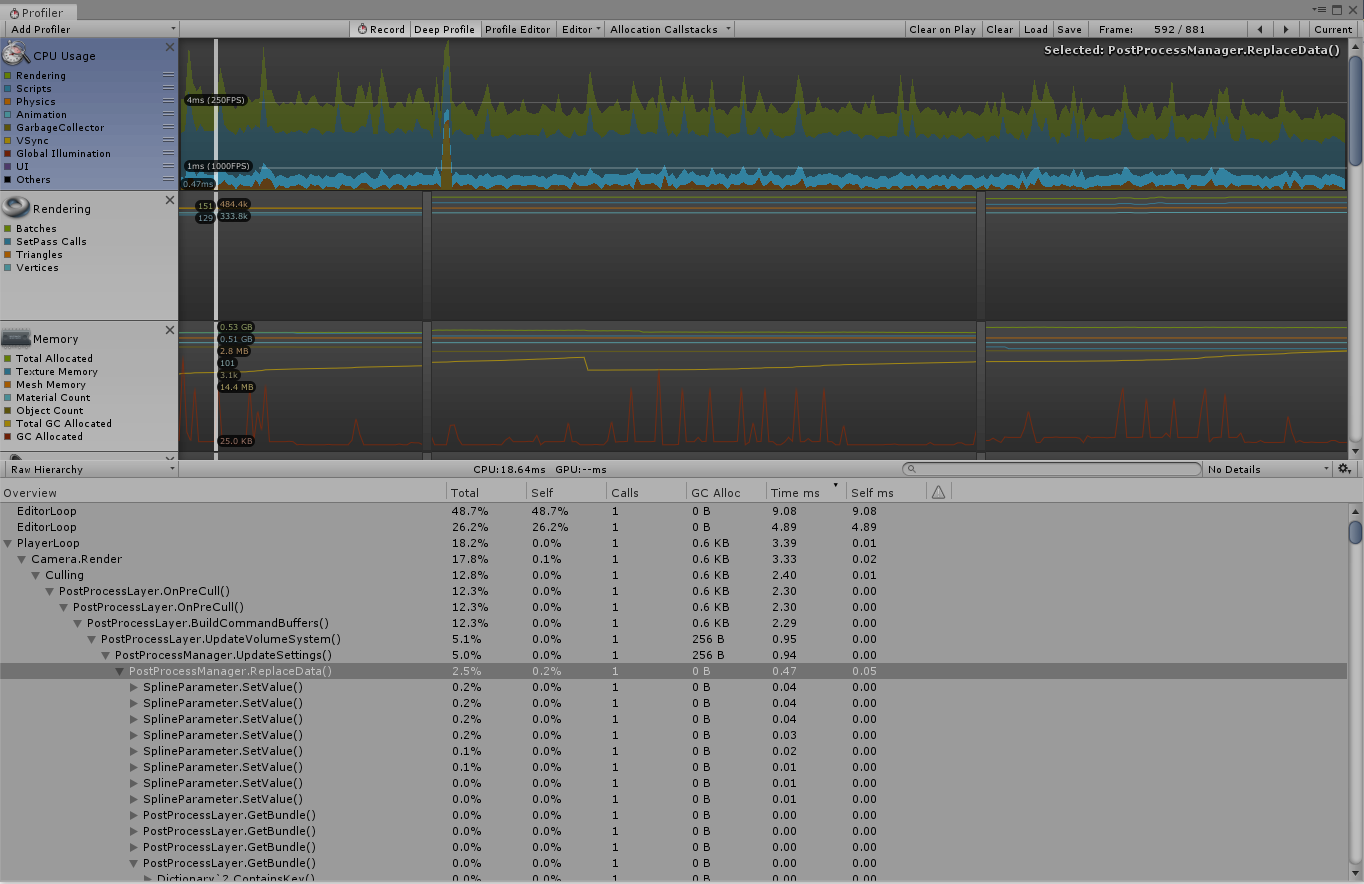Open the Profile Editor tab

coord(517,28)
